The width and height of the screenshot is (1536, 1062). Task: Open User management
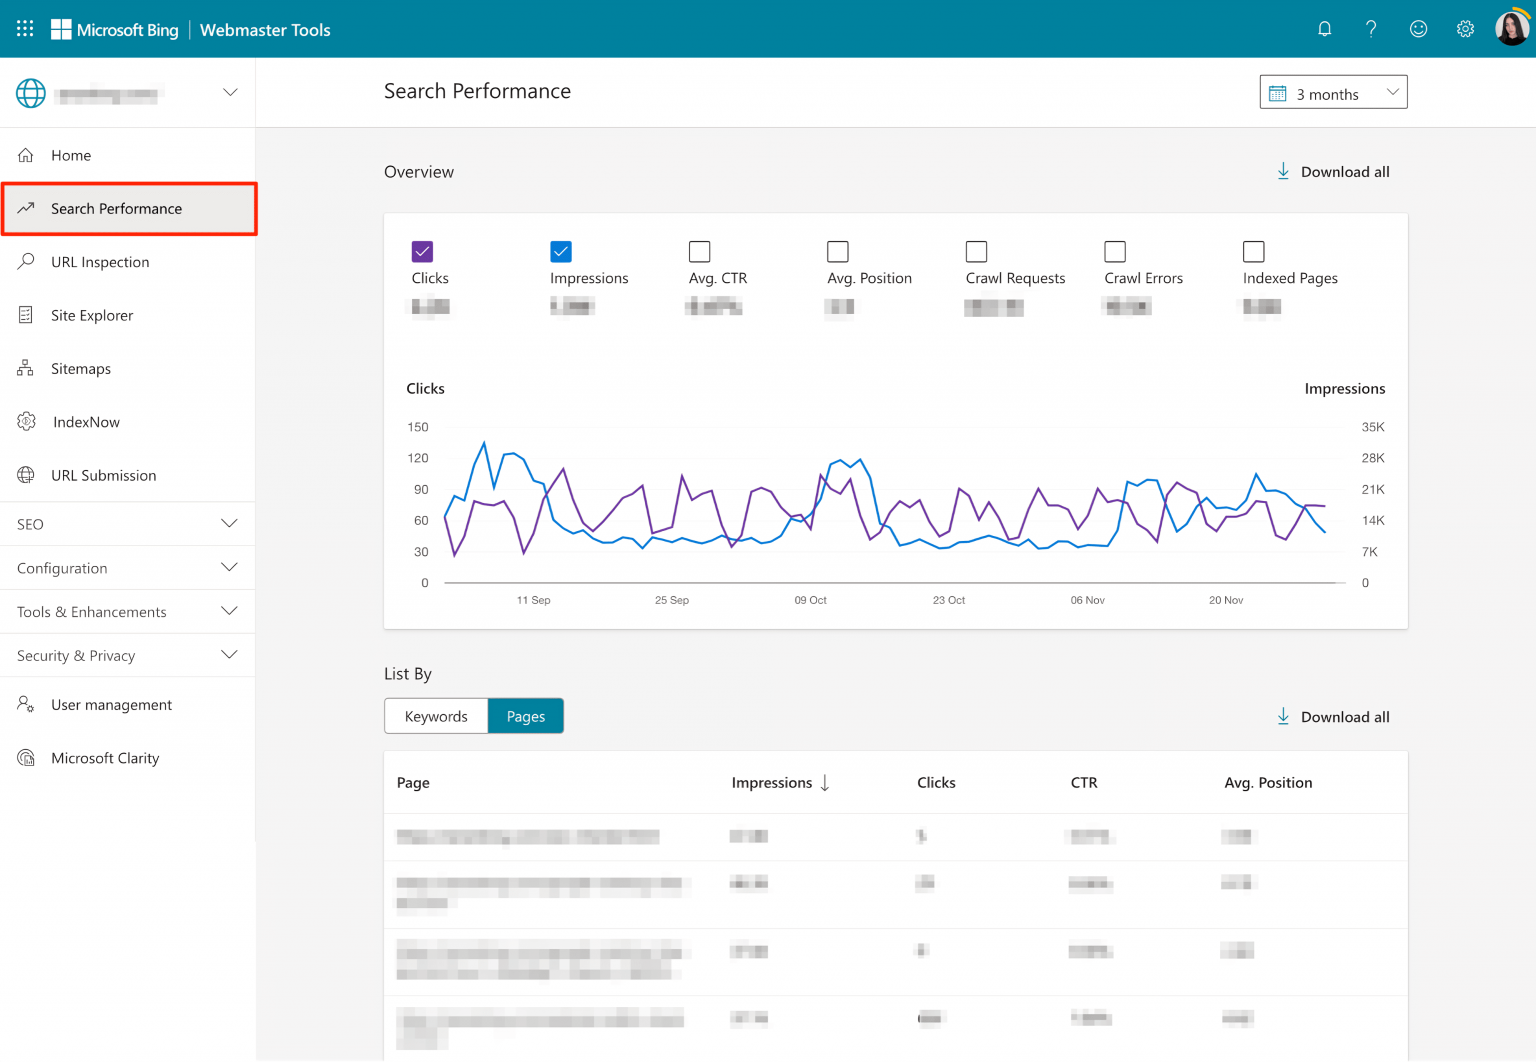click(x=111, y=704)
